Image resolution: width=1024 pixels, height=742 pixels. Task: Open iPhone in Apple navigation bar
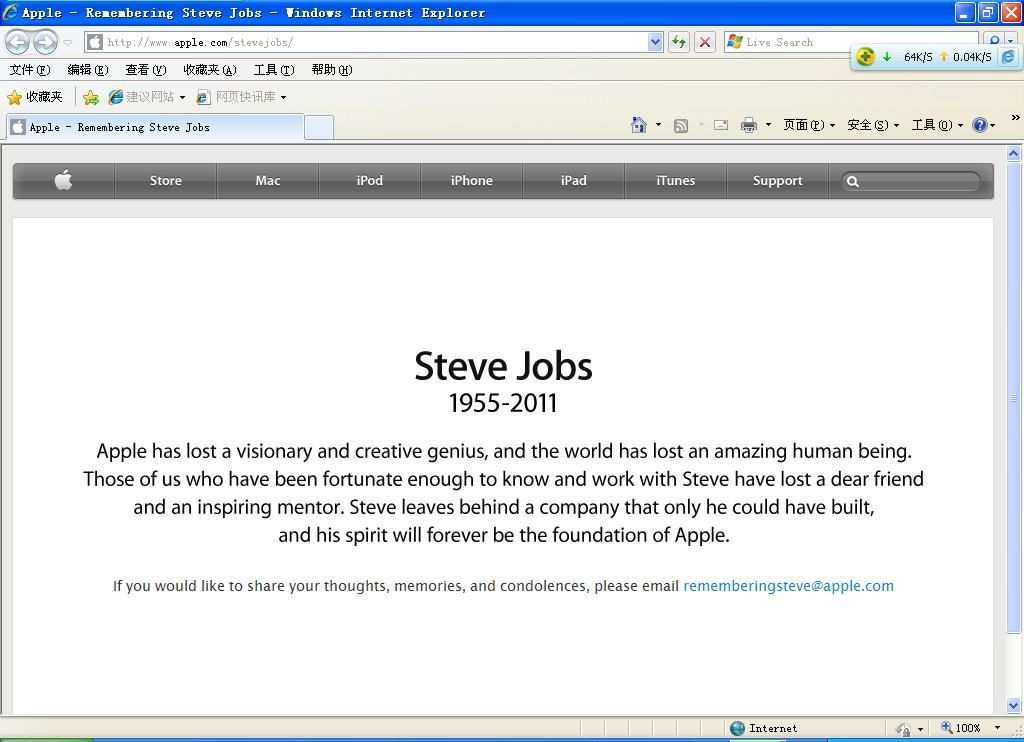click(x=472, y=180)
